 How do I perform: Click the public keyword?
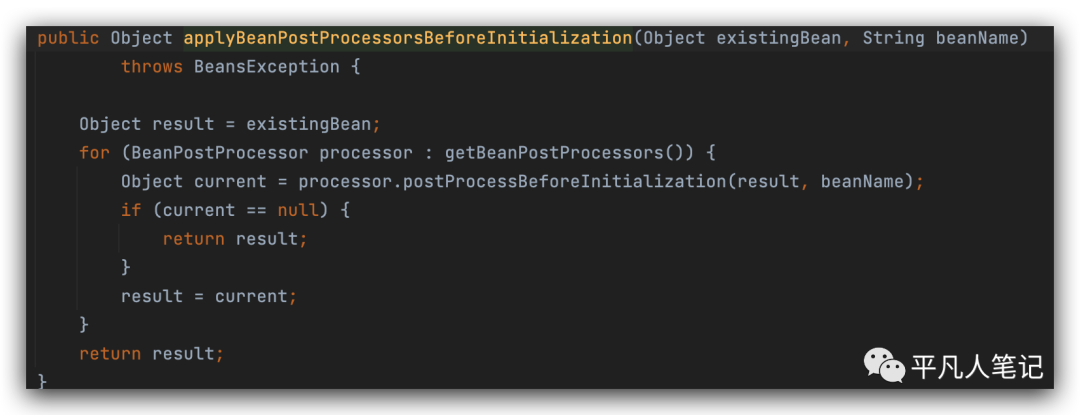68,38
